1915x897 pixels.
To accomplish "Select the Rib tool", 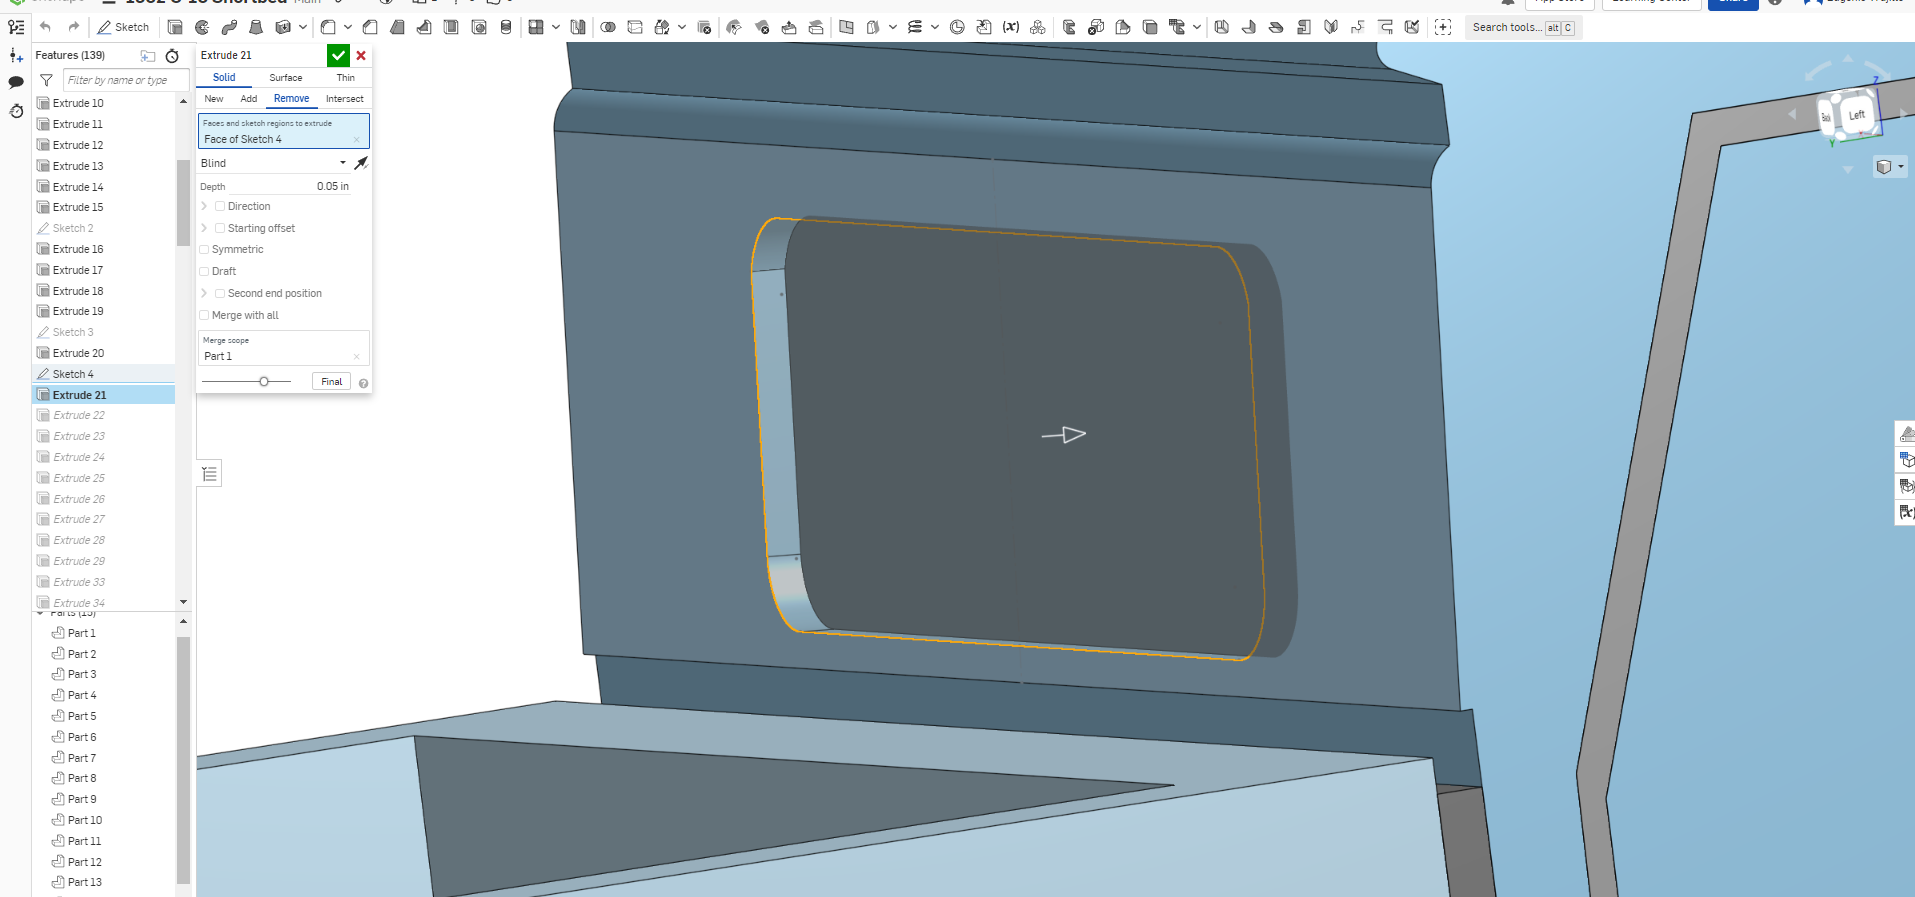I will click(x=424, y=27).
